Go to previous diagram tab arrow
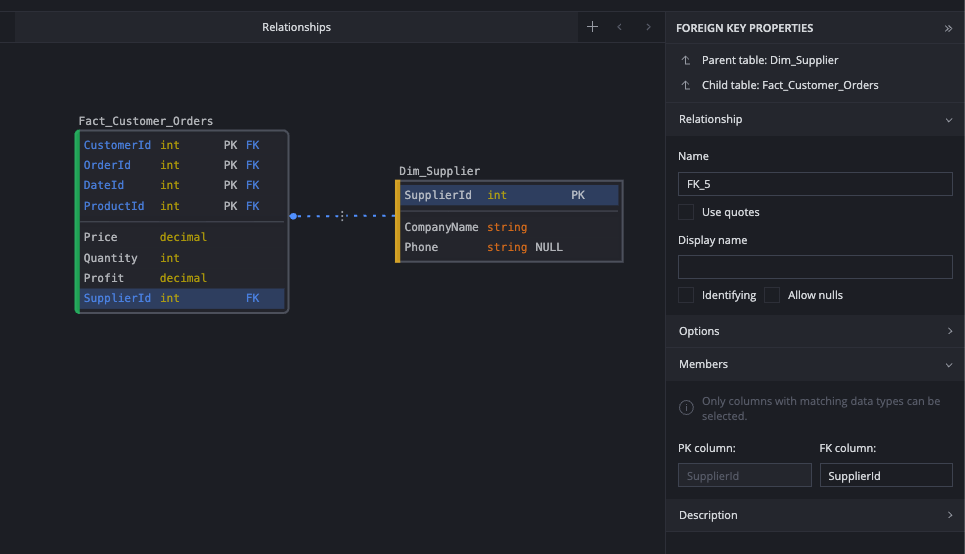This screenshot has width=965, height=554. coord(619,27)
